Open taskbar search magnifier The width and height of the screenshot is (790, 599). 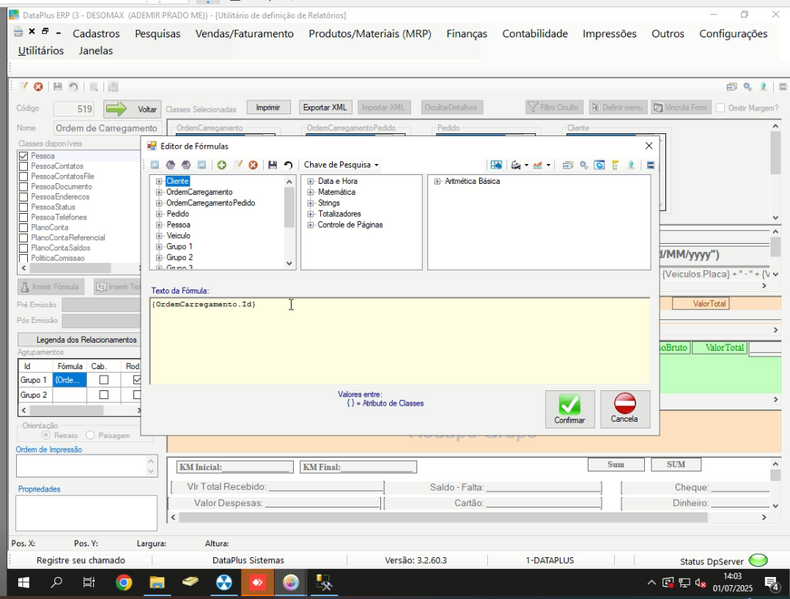(x=56, y=583)
